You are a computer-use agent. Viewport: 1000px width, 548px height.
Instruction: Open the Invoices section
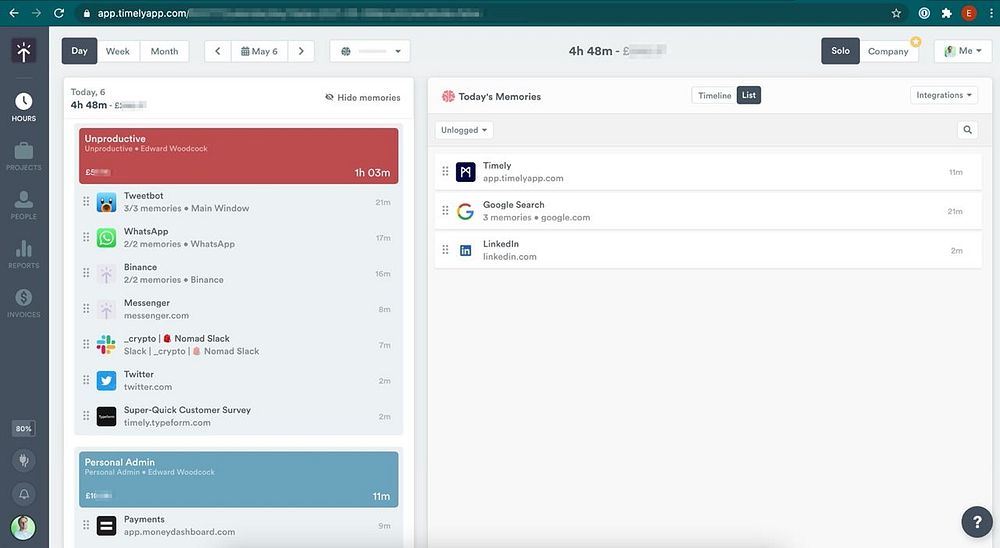pos(24,303)
